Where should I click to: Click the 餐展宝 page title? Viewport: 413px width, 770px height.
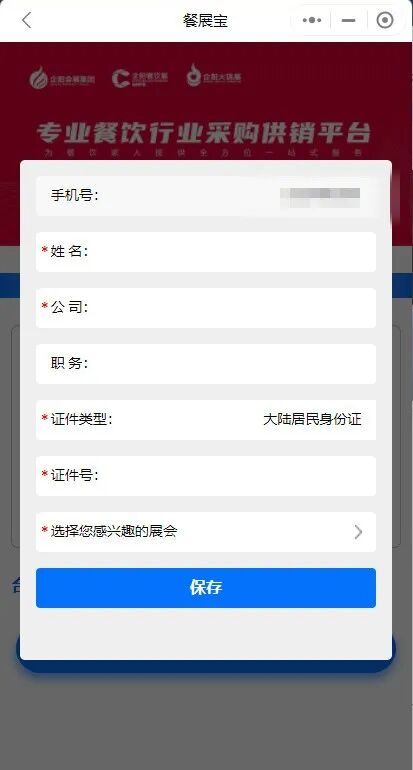click(205, 21)
